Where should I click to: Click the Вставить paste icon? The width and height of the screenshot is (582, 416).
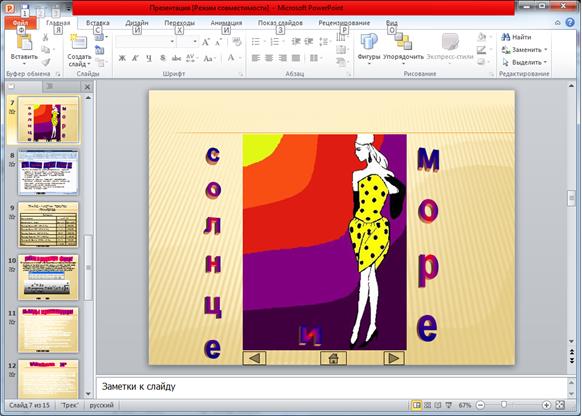click(x=24, y=42)
